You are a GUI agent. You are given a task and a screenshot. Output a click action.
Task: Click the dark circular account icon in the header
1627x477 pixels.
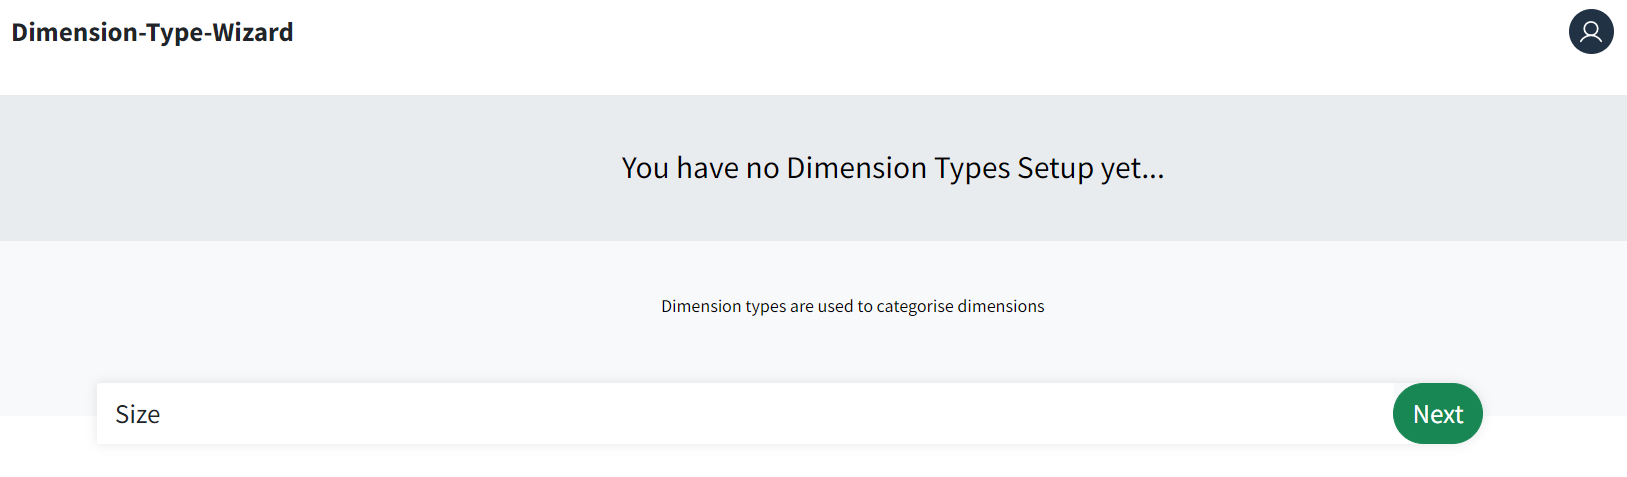click(x=1591, y=32)
